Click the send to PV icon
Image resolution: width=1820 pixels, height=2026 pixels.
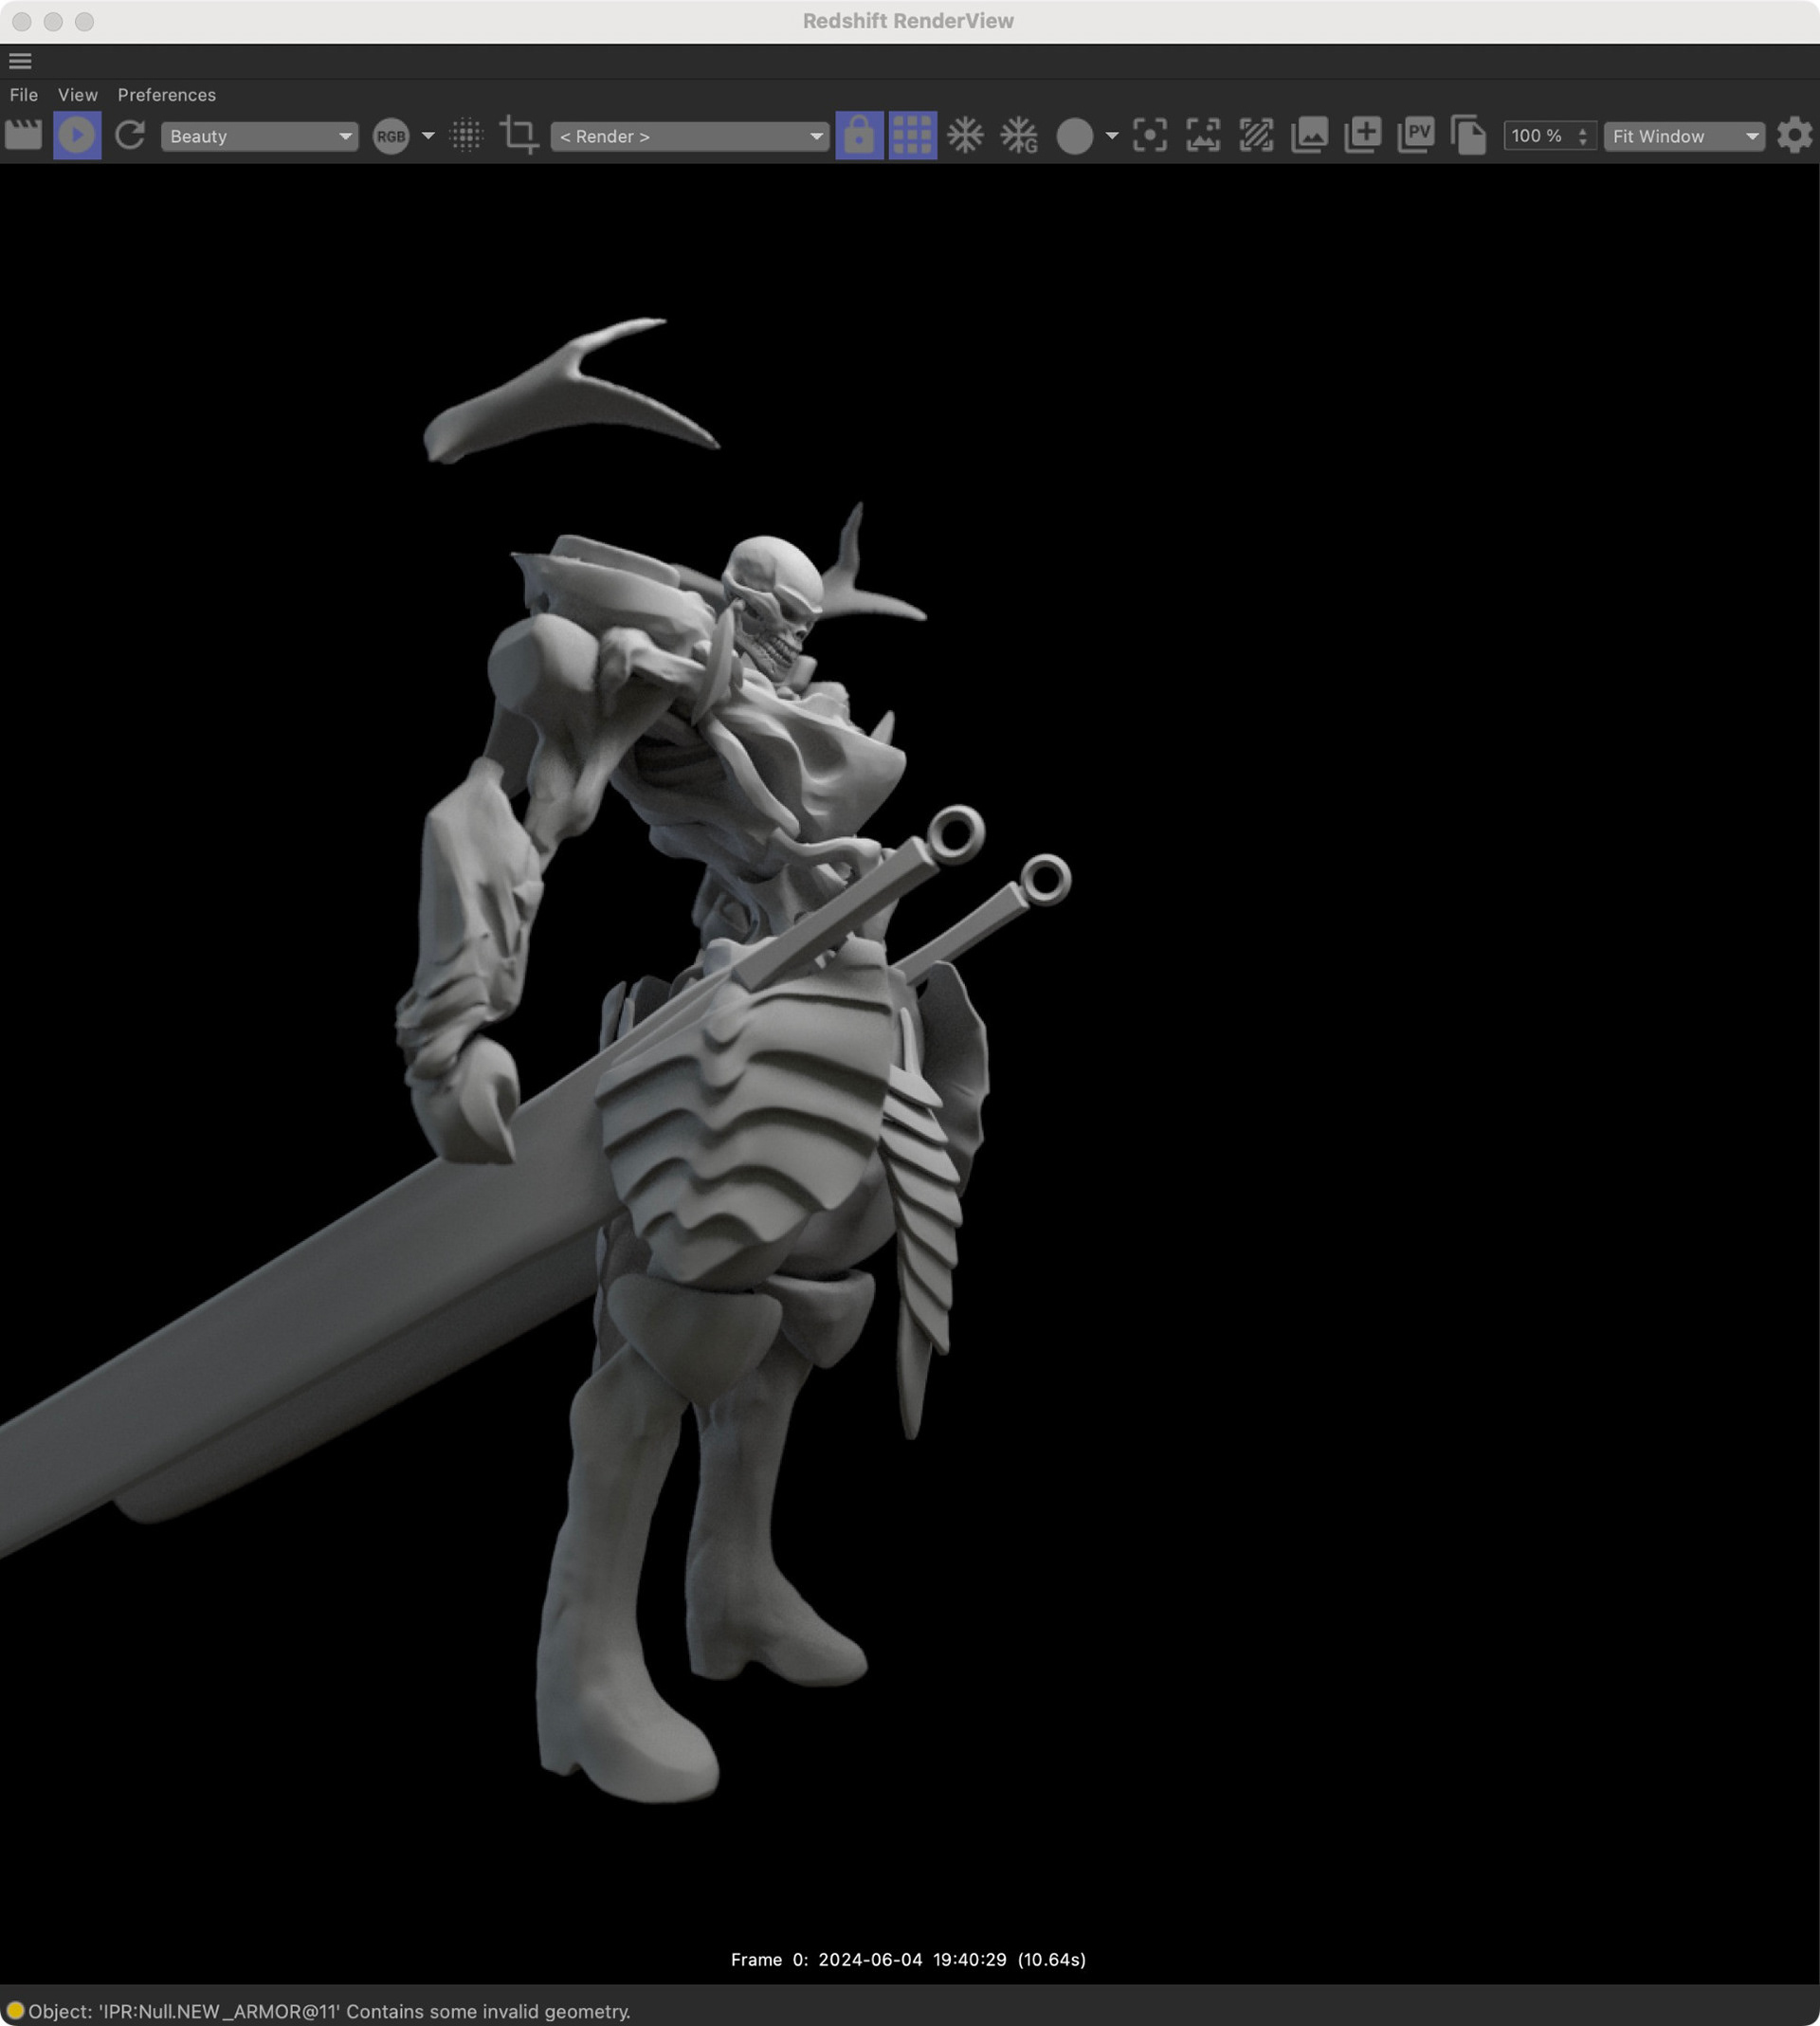[1416, 135]
